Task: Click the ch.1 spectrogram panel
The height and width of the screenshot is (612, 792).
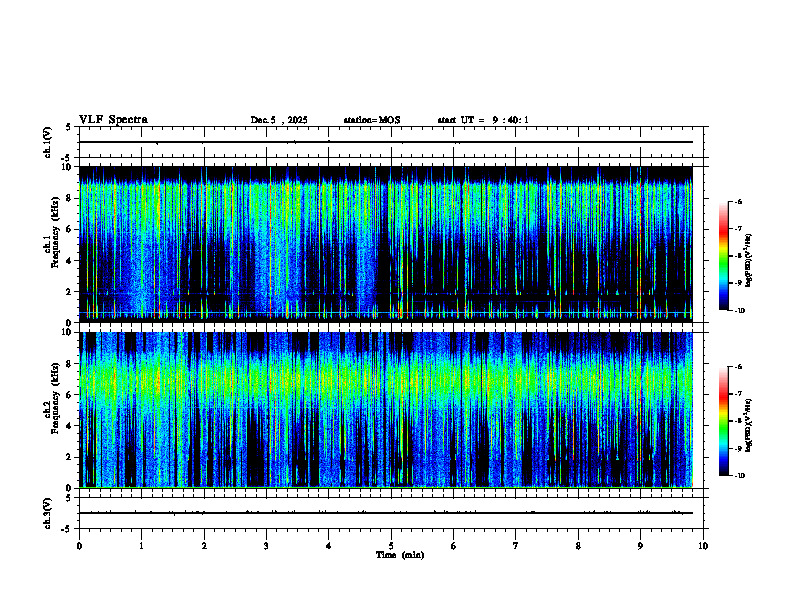Action: tap(385, 244)
